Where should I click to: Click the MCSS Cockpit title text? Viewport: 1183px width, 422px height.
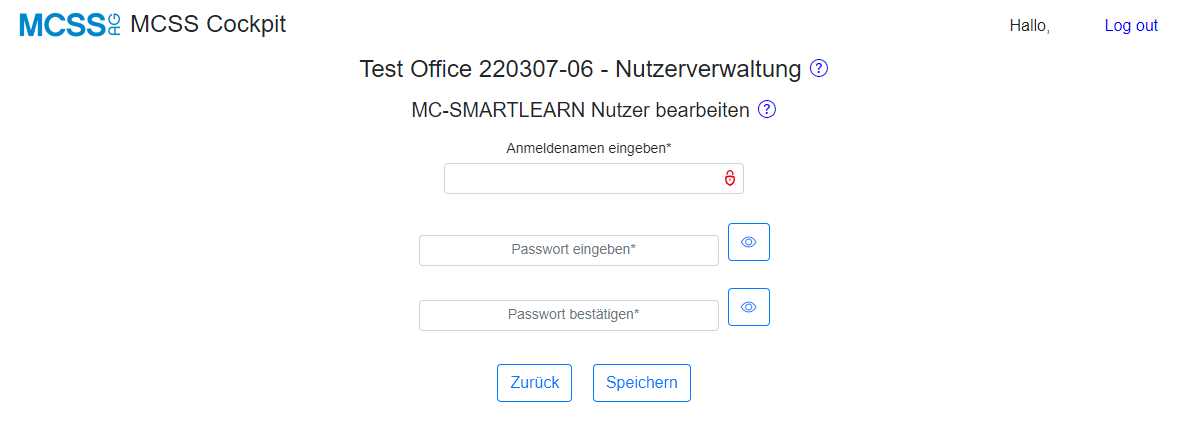pos(208,24)
